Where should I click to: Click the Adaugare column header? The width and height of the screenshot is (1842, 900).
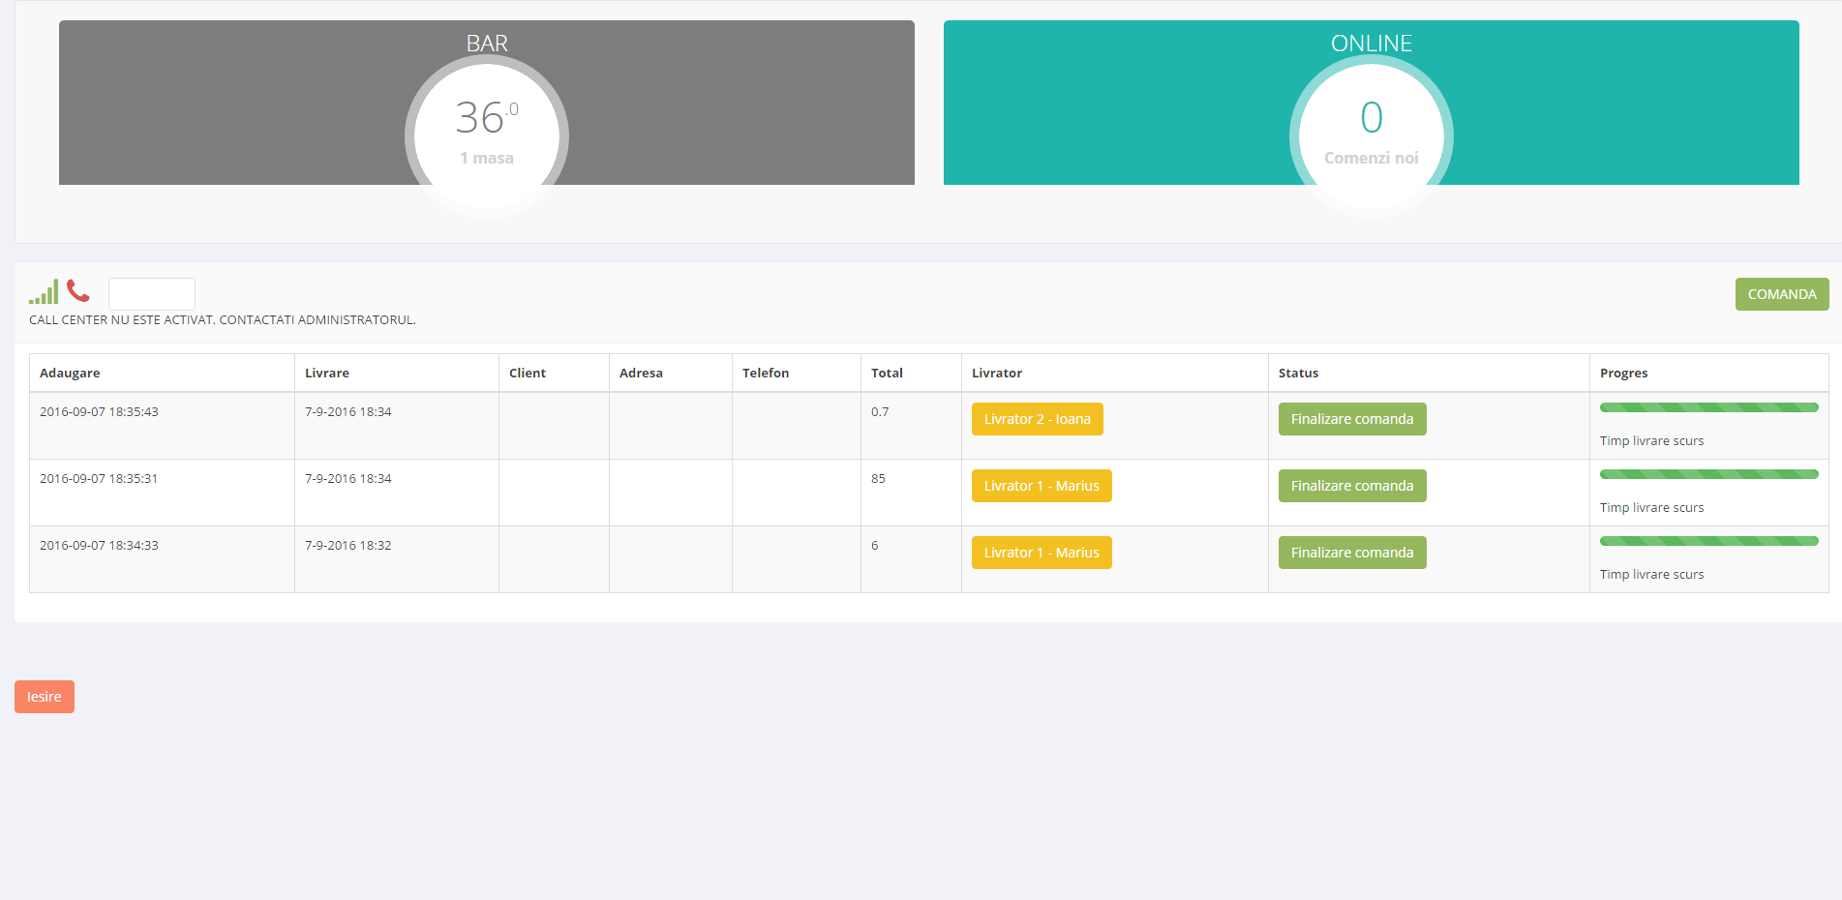[70, 373]
